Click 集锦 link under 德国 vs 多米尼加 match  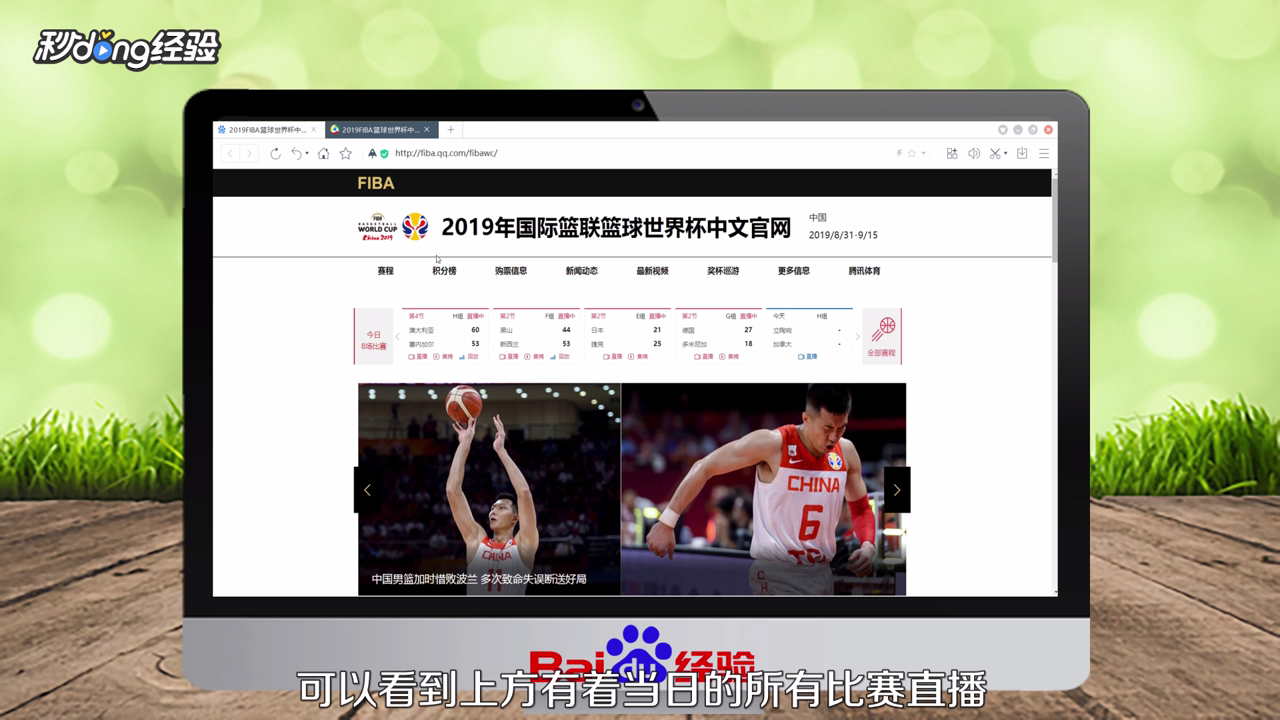click(x=728, y=356)
